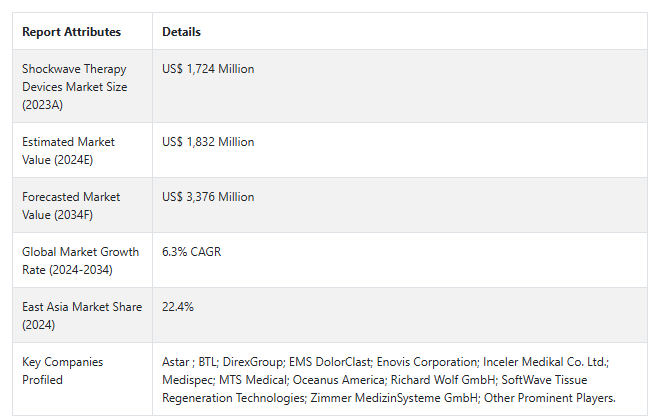Click the Inceler Medikal Co. Ltd. text
This screenshot has height=418, width=655.
click(x=545, y=362)
